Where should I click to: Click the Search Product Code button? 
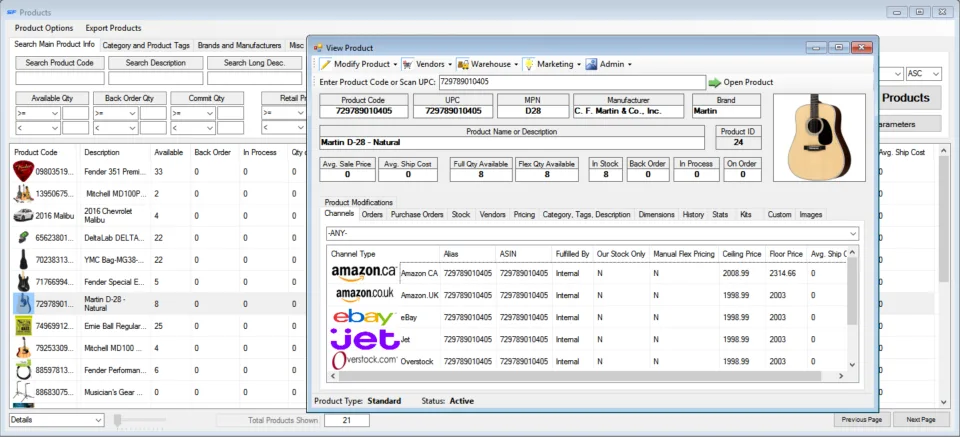[59, 63]
